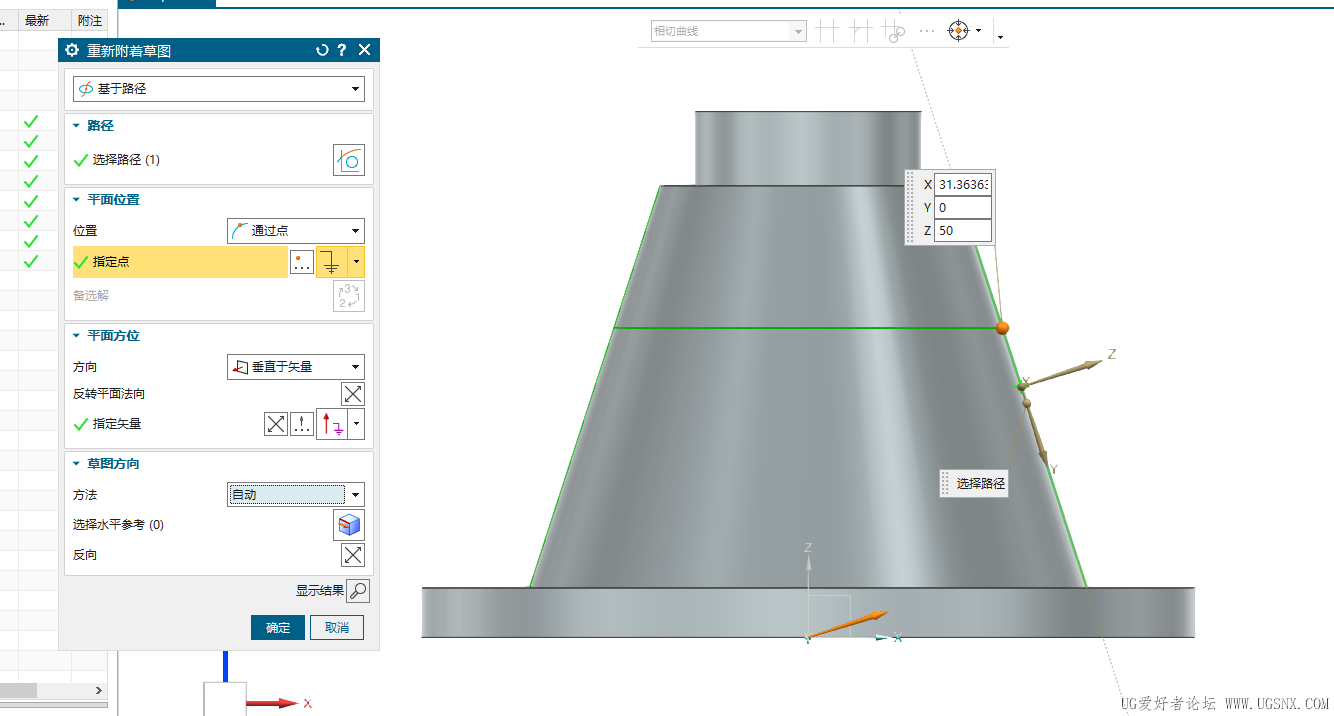Open the point dialog in 指定点 row

click(x=302, y=262)
